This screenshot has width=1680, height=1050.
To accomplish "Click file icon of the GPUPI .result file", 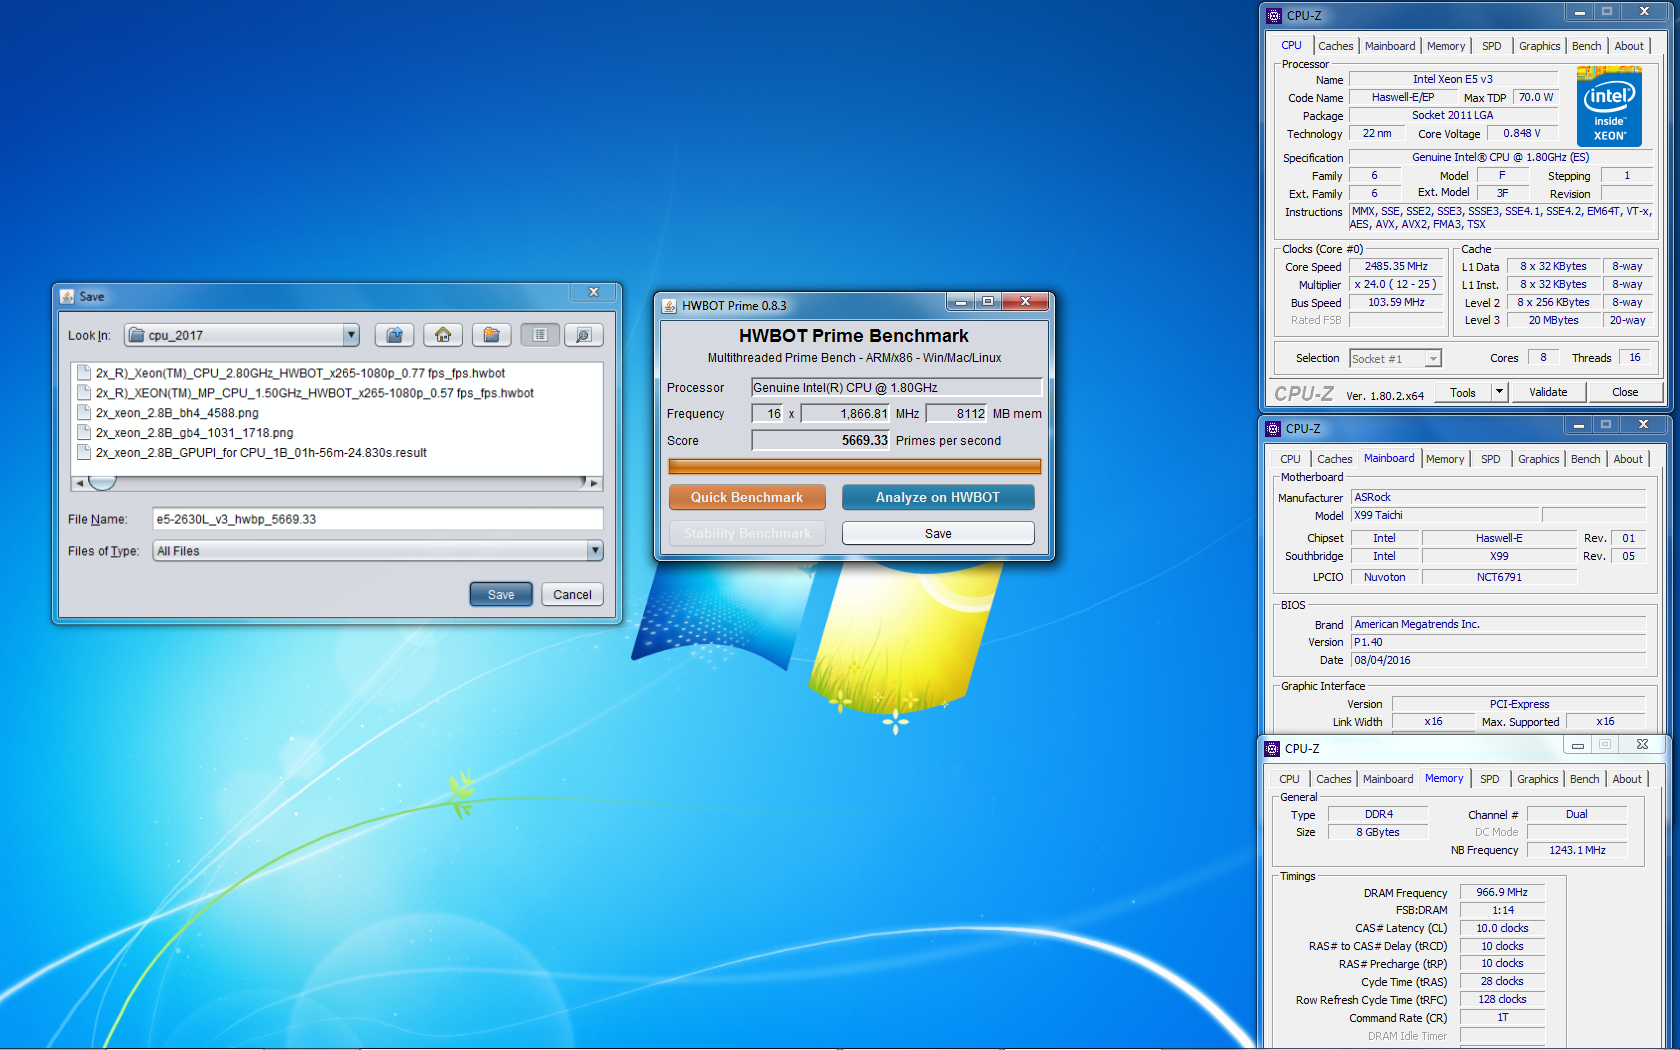I will coord(84,452).
